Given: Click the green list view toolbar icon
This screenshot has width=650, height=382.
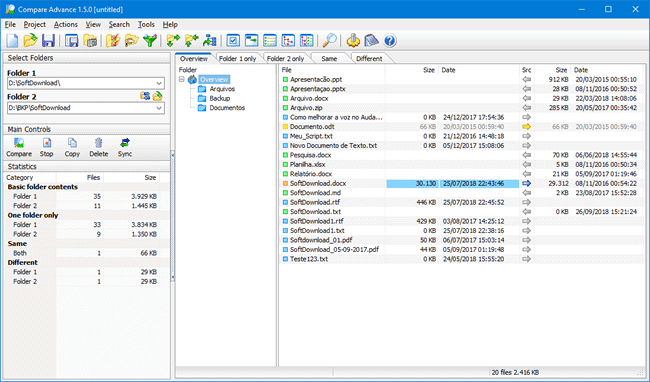Looking at the screenshot, I should (x=270, y=41).
